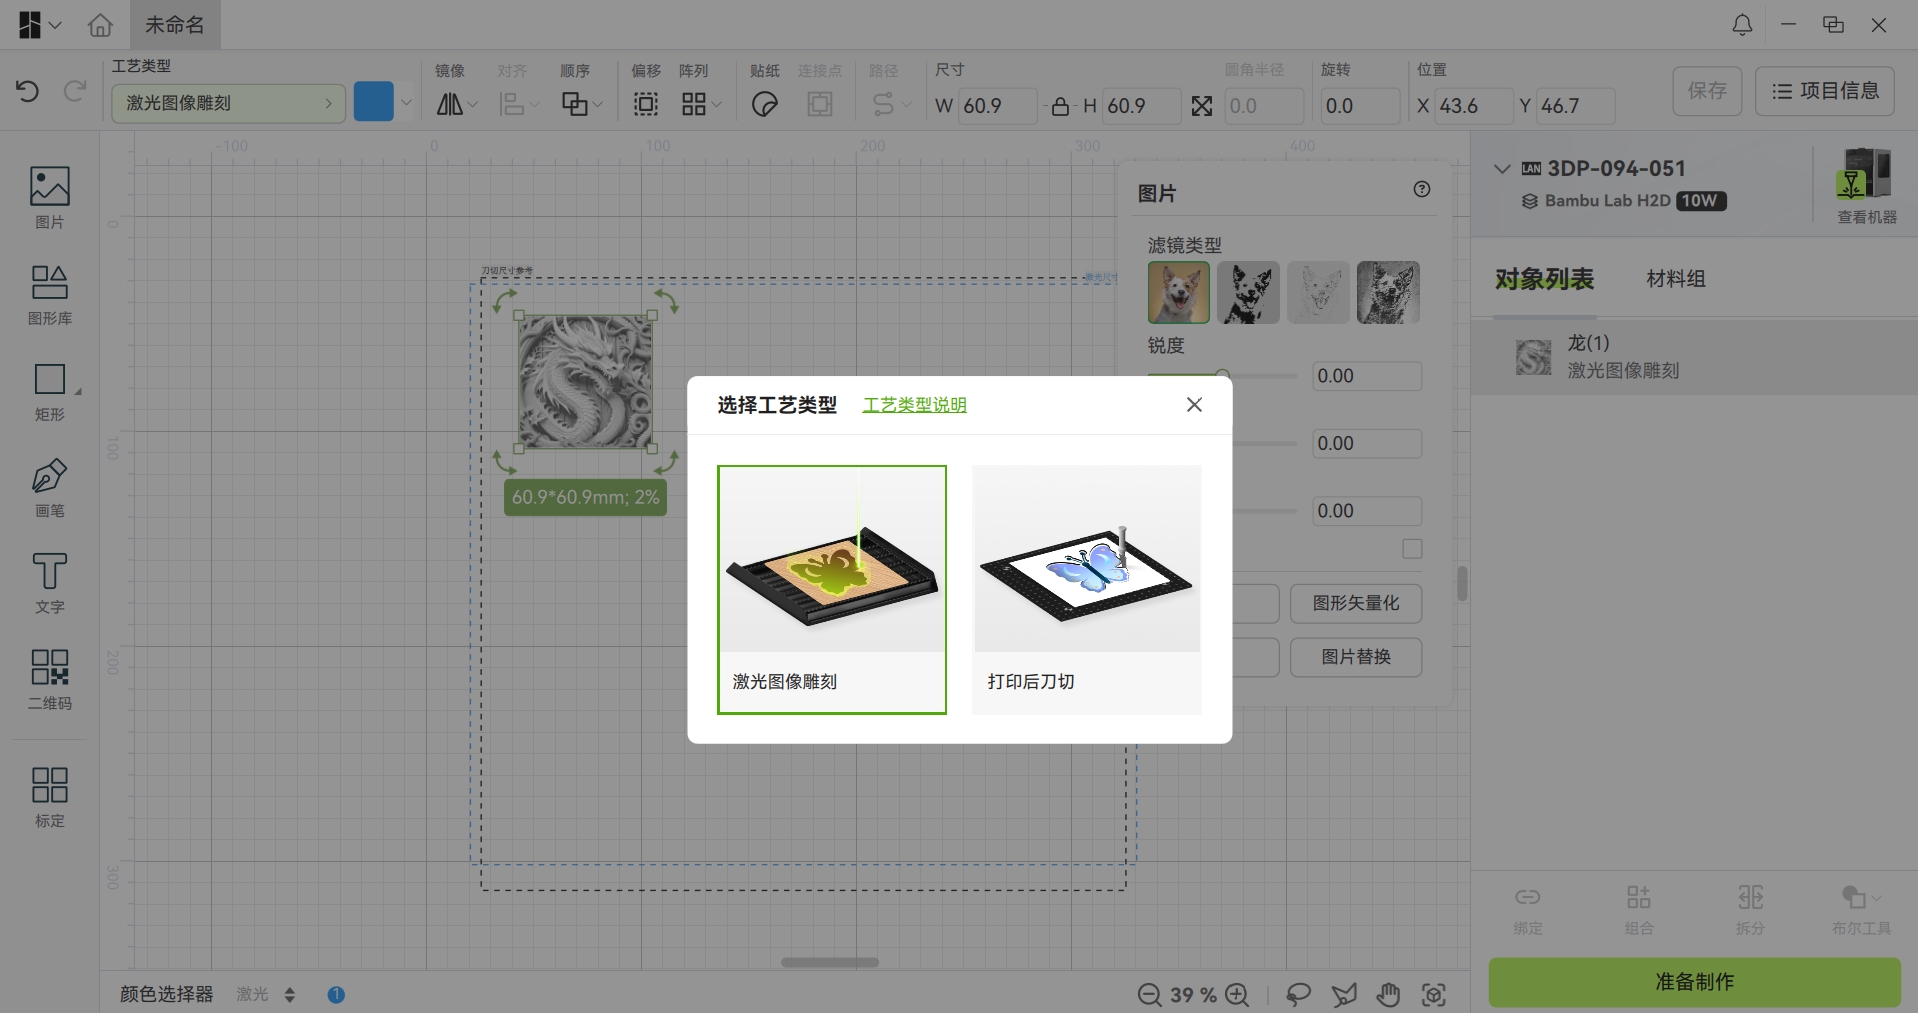1918x1013 pixels.
Task: Toggle the checkbox in image panel
Action: (x=1412, y=549)
